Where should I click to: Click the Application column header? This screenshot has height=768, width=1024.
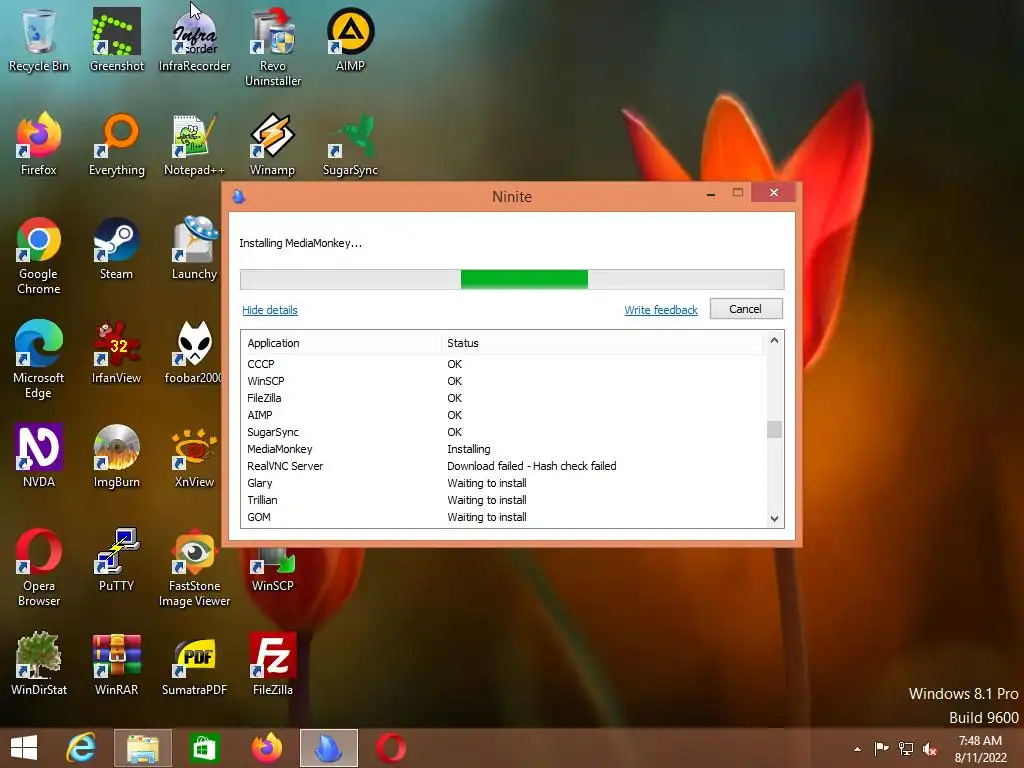(341, 343)
